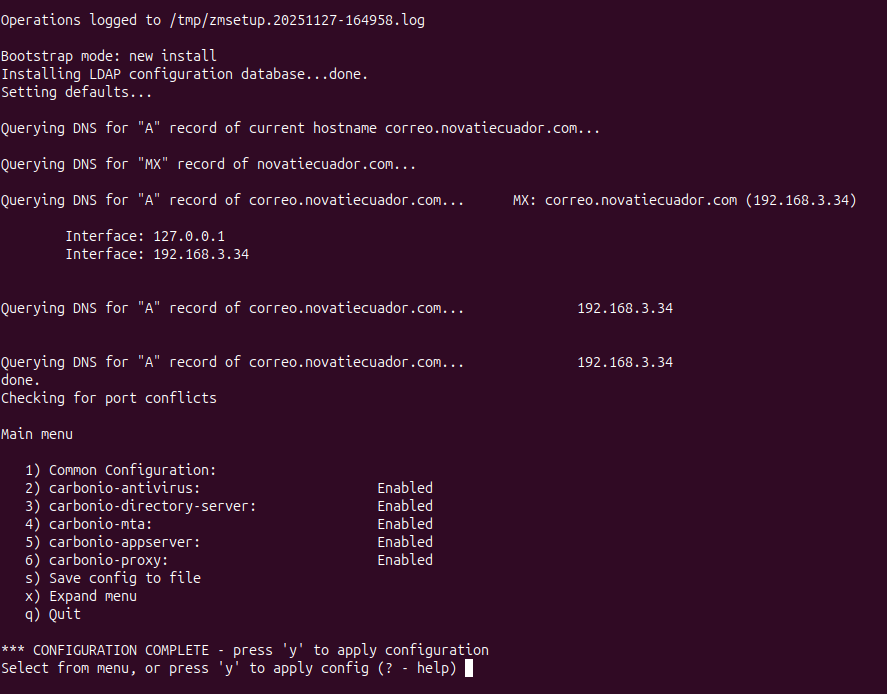Click the carbonio-mta menu option
Viewport: 887px width, 694px height.
tap(104, 524)
